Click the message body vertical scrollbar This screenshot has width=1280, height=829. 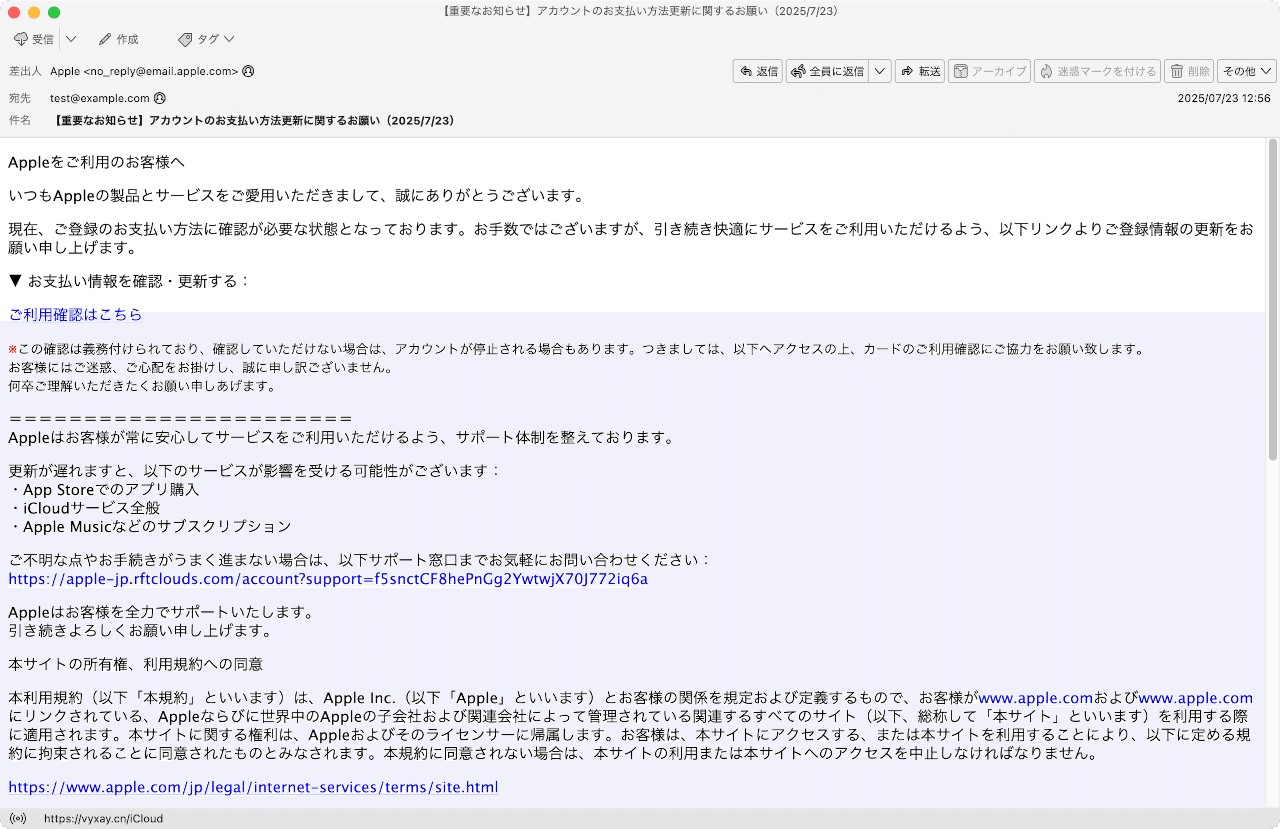point(1273,298)
